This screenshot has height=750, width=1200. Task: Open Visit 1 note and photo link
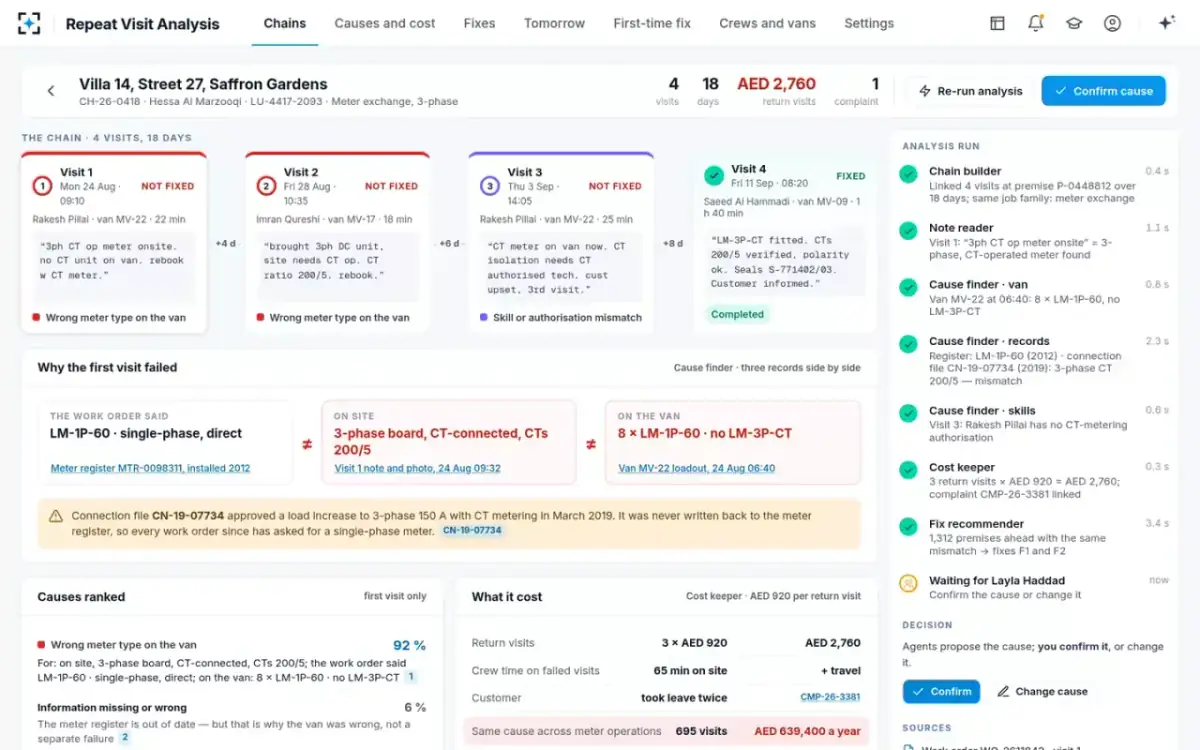pyautogui.click(x=417, y=468)
